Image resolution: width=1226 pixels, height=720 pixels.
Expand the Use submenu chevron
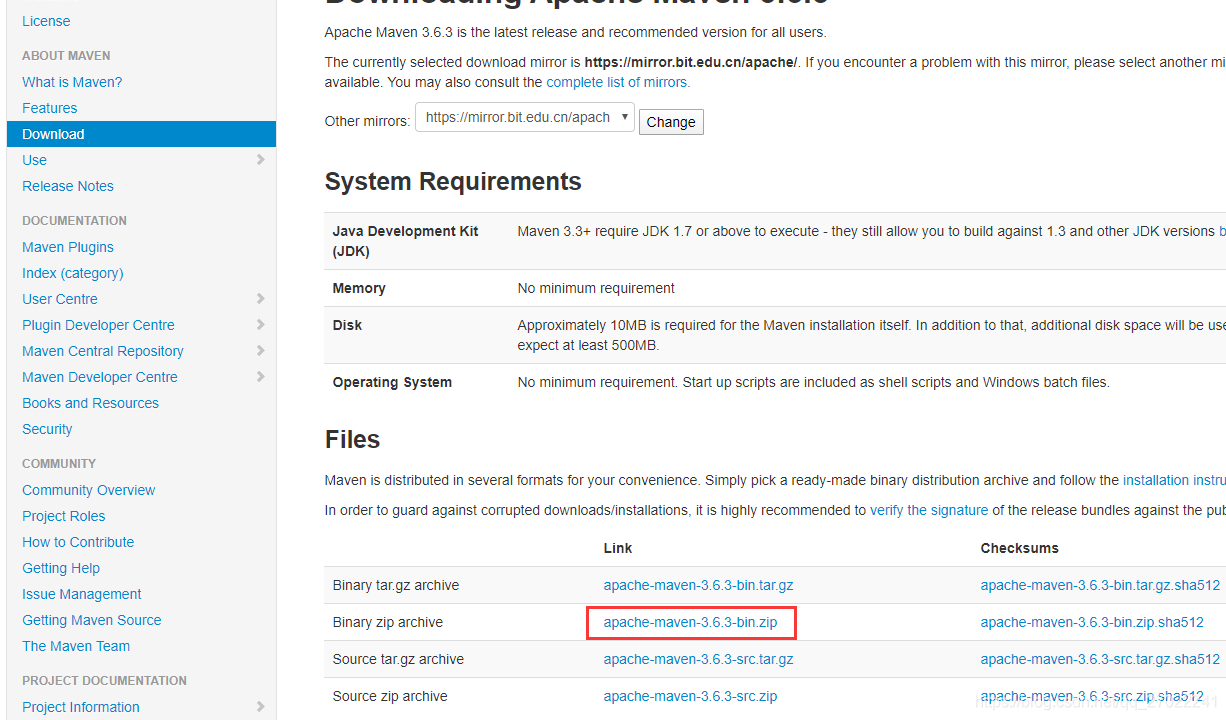[x=261, y=160]
